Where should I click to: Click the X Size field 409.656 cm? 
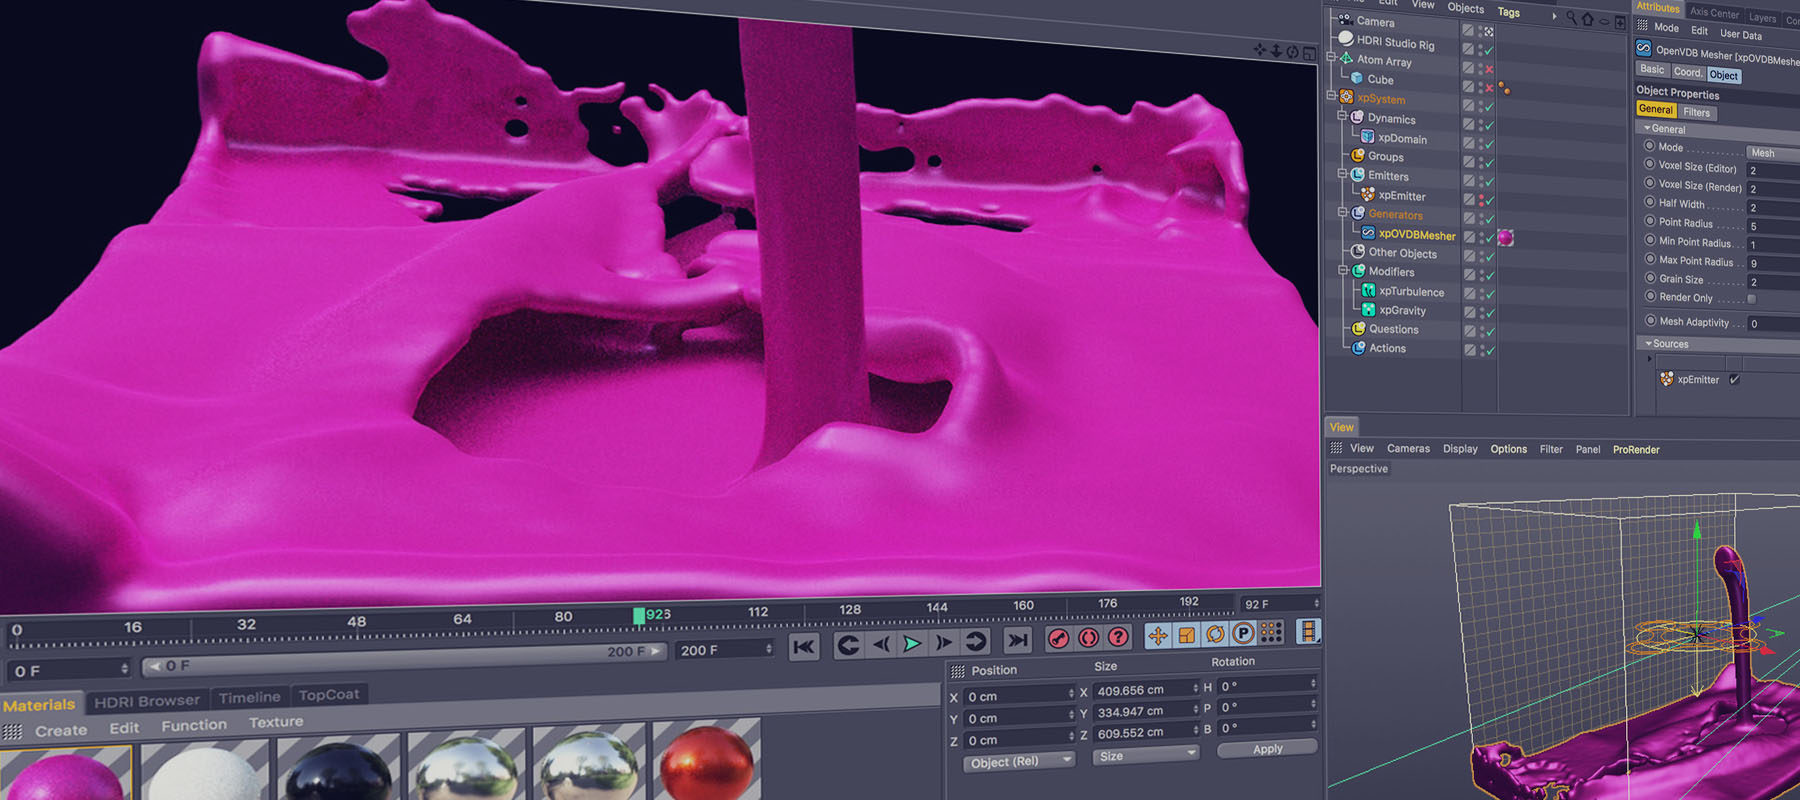[1146, 690]
